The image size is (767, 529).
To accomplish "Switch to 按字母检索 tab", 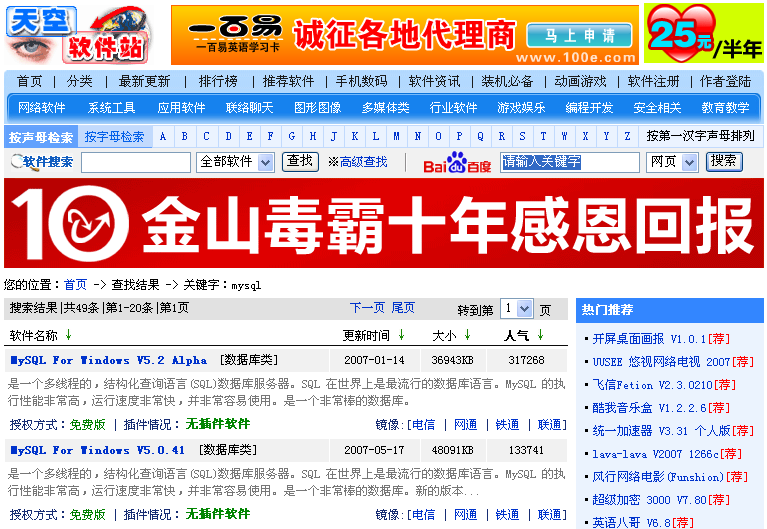I will tap(114, 137).
